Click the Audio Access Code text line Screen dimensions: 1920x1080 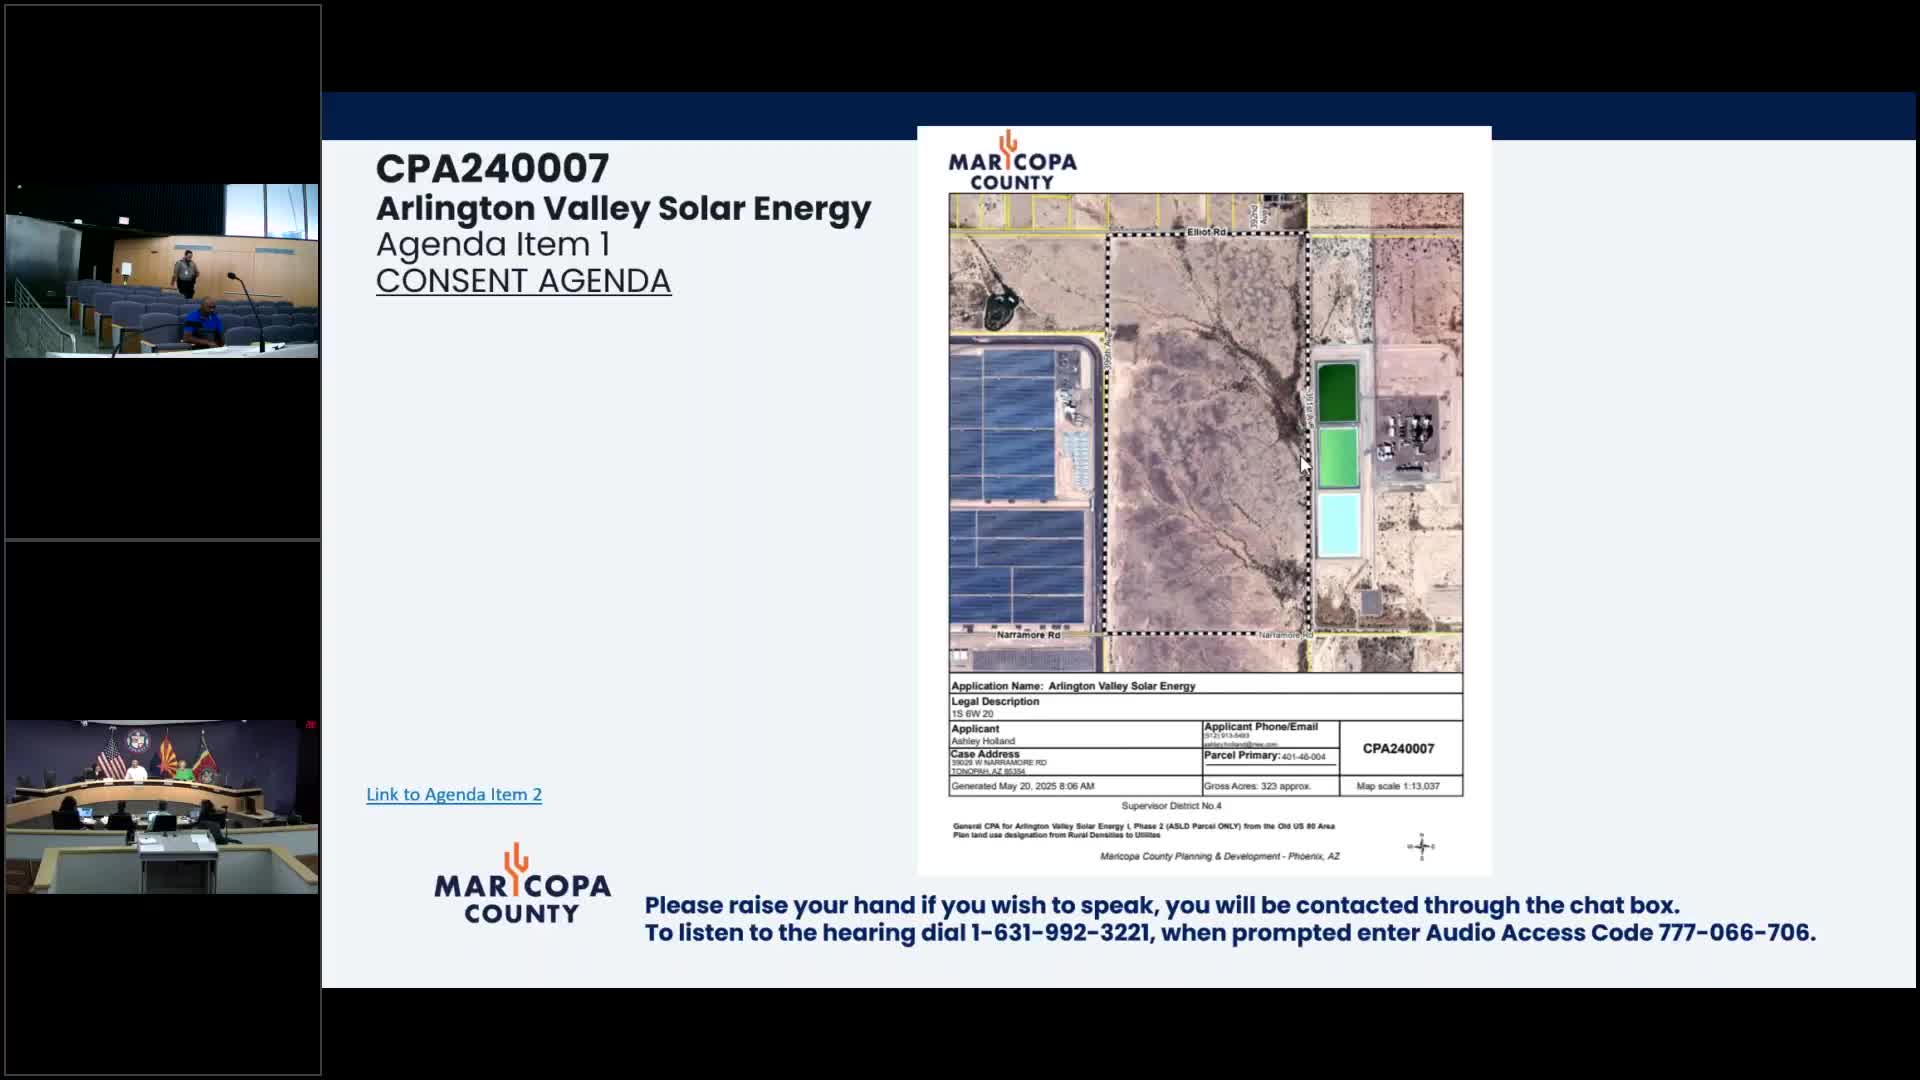coord(1229,933)
